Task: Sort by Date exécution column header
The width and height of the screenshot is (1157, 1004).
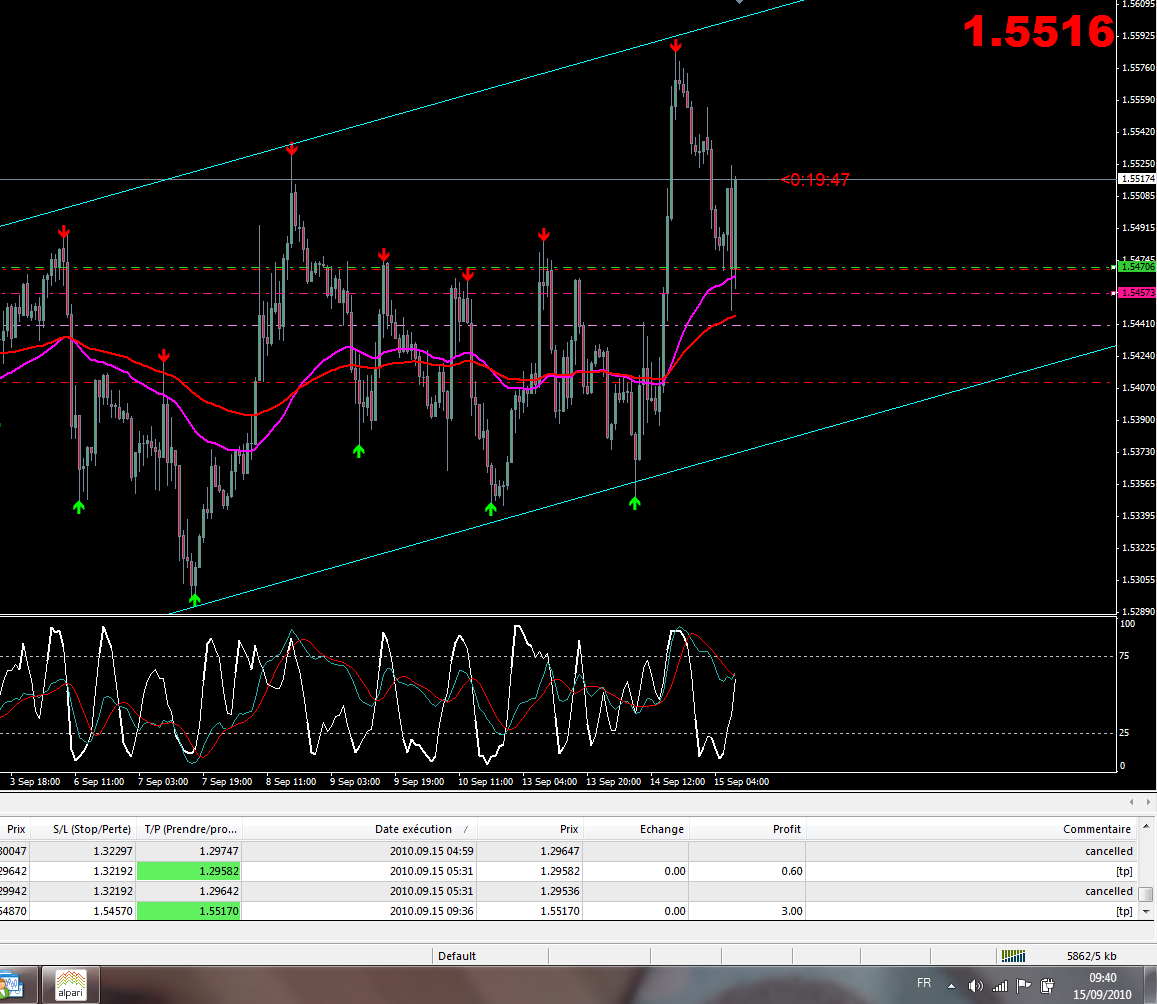Action: tap(413, 829)
